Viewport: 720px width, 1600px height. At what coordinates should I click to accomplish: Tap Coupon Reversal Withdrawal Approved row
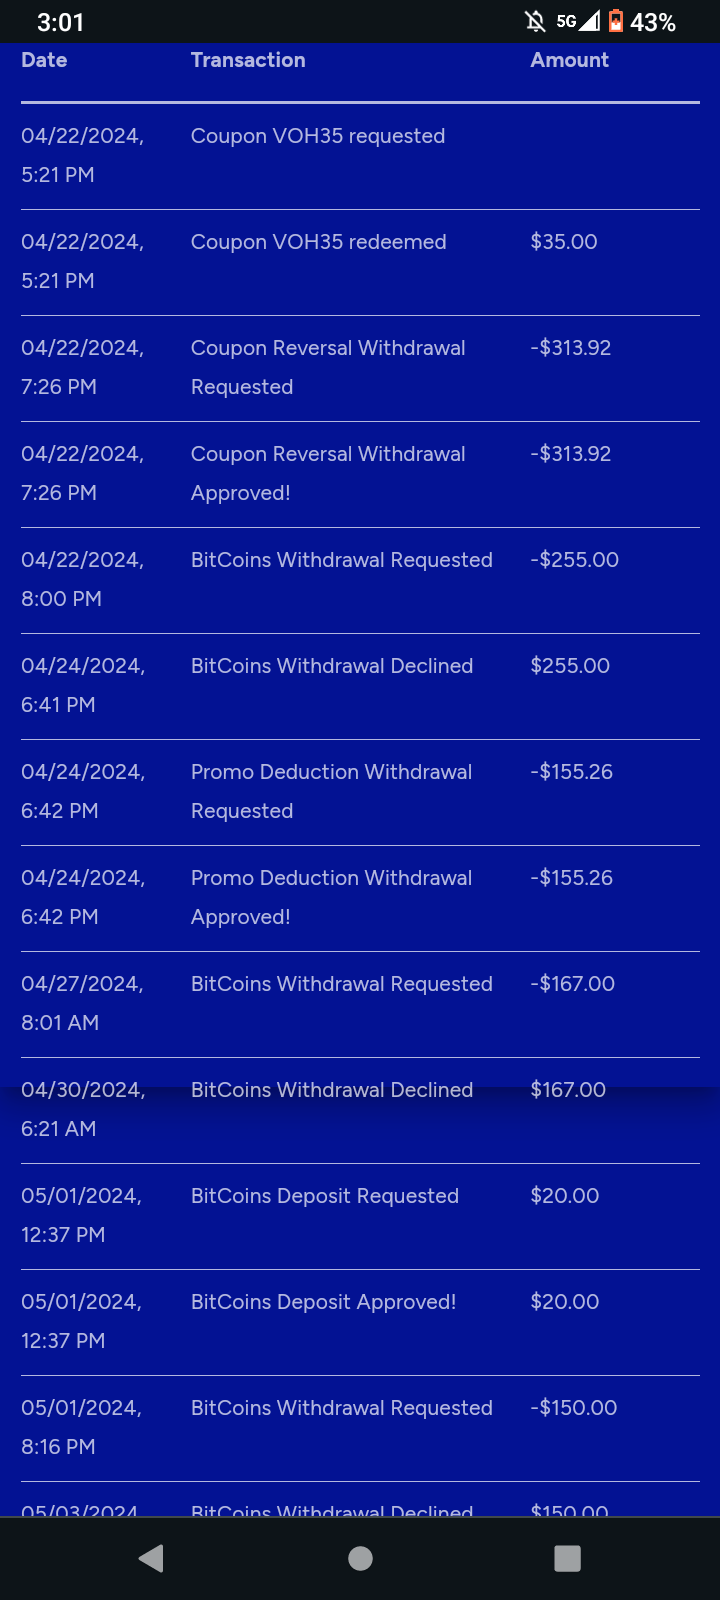328,473
